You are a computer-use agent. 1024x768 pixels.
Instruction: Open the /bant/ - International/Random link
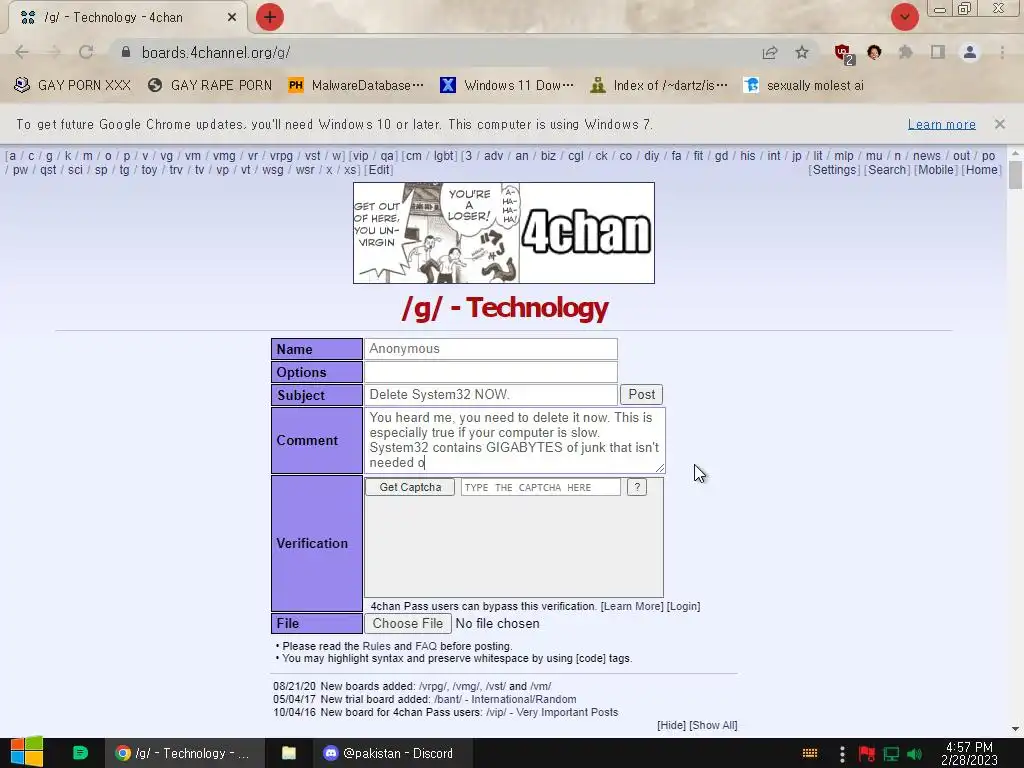coord(505,699)
